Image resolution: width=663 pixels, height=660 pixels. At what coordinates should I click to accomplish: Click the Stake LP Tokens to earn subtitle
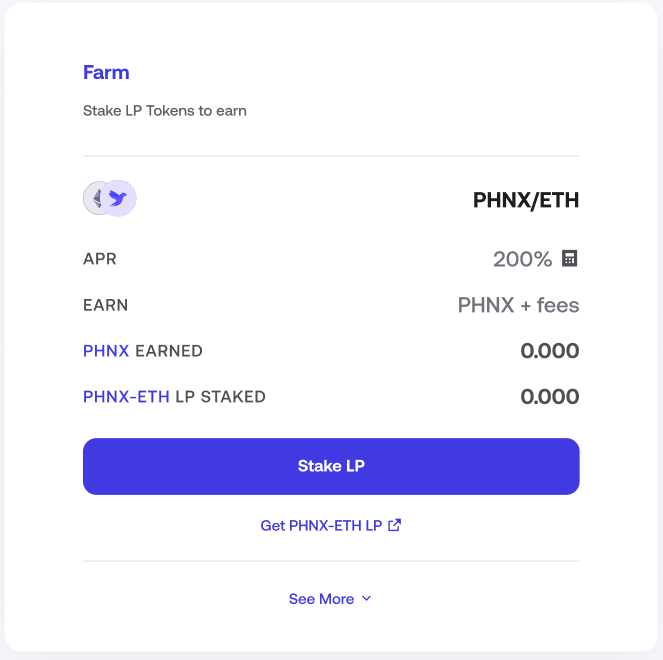coord(164,111)
